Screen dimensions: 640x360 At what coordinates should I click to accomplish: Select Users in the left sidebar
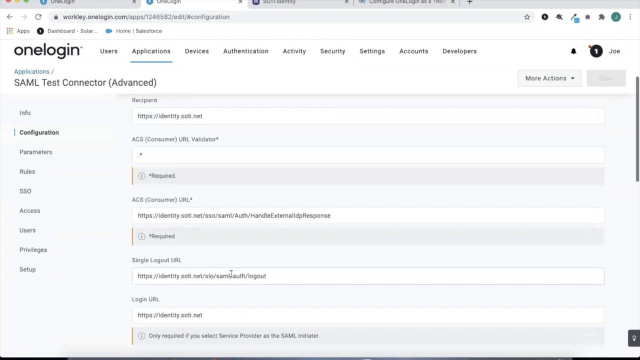[x=28, y=230]
